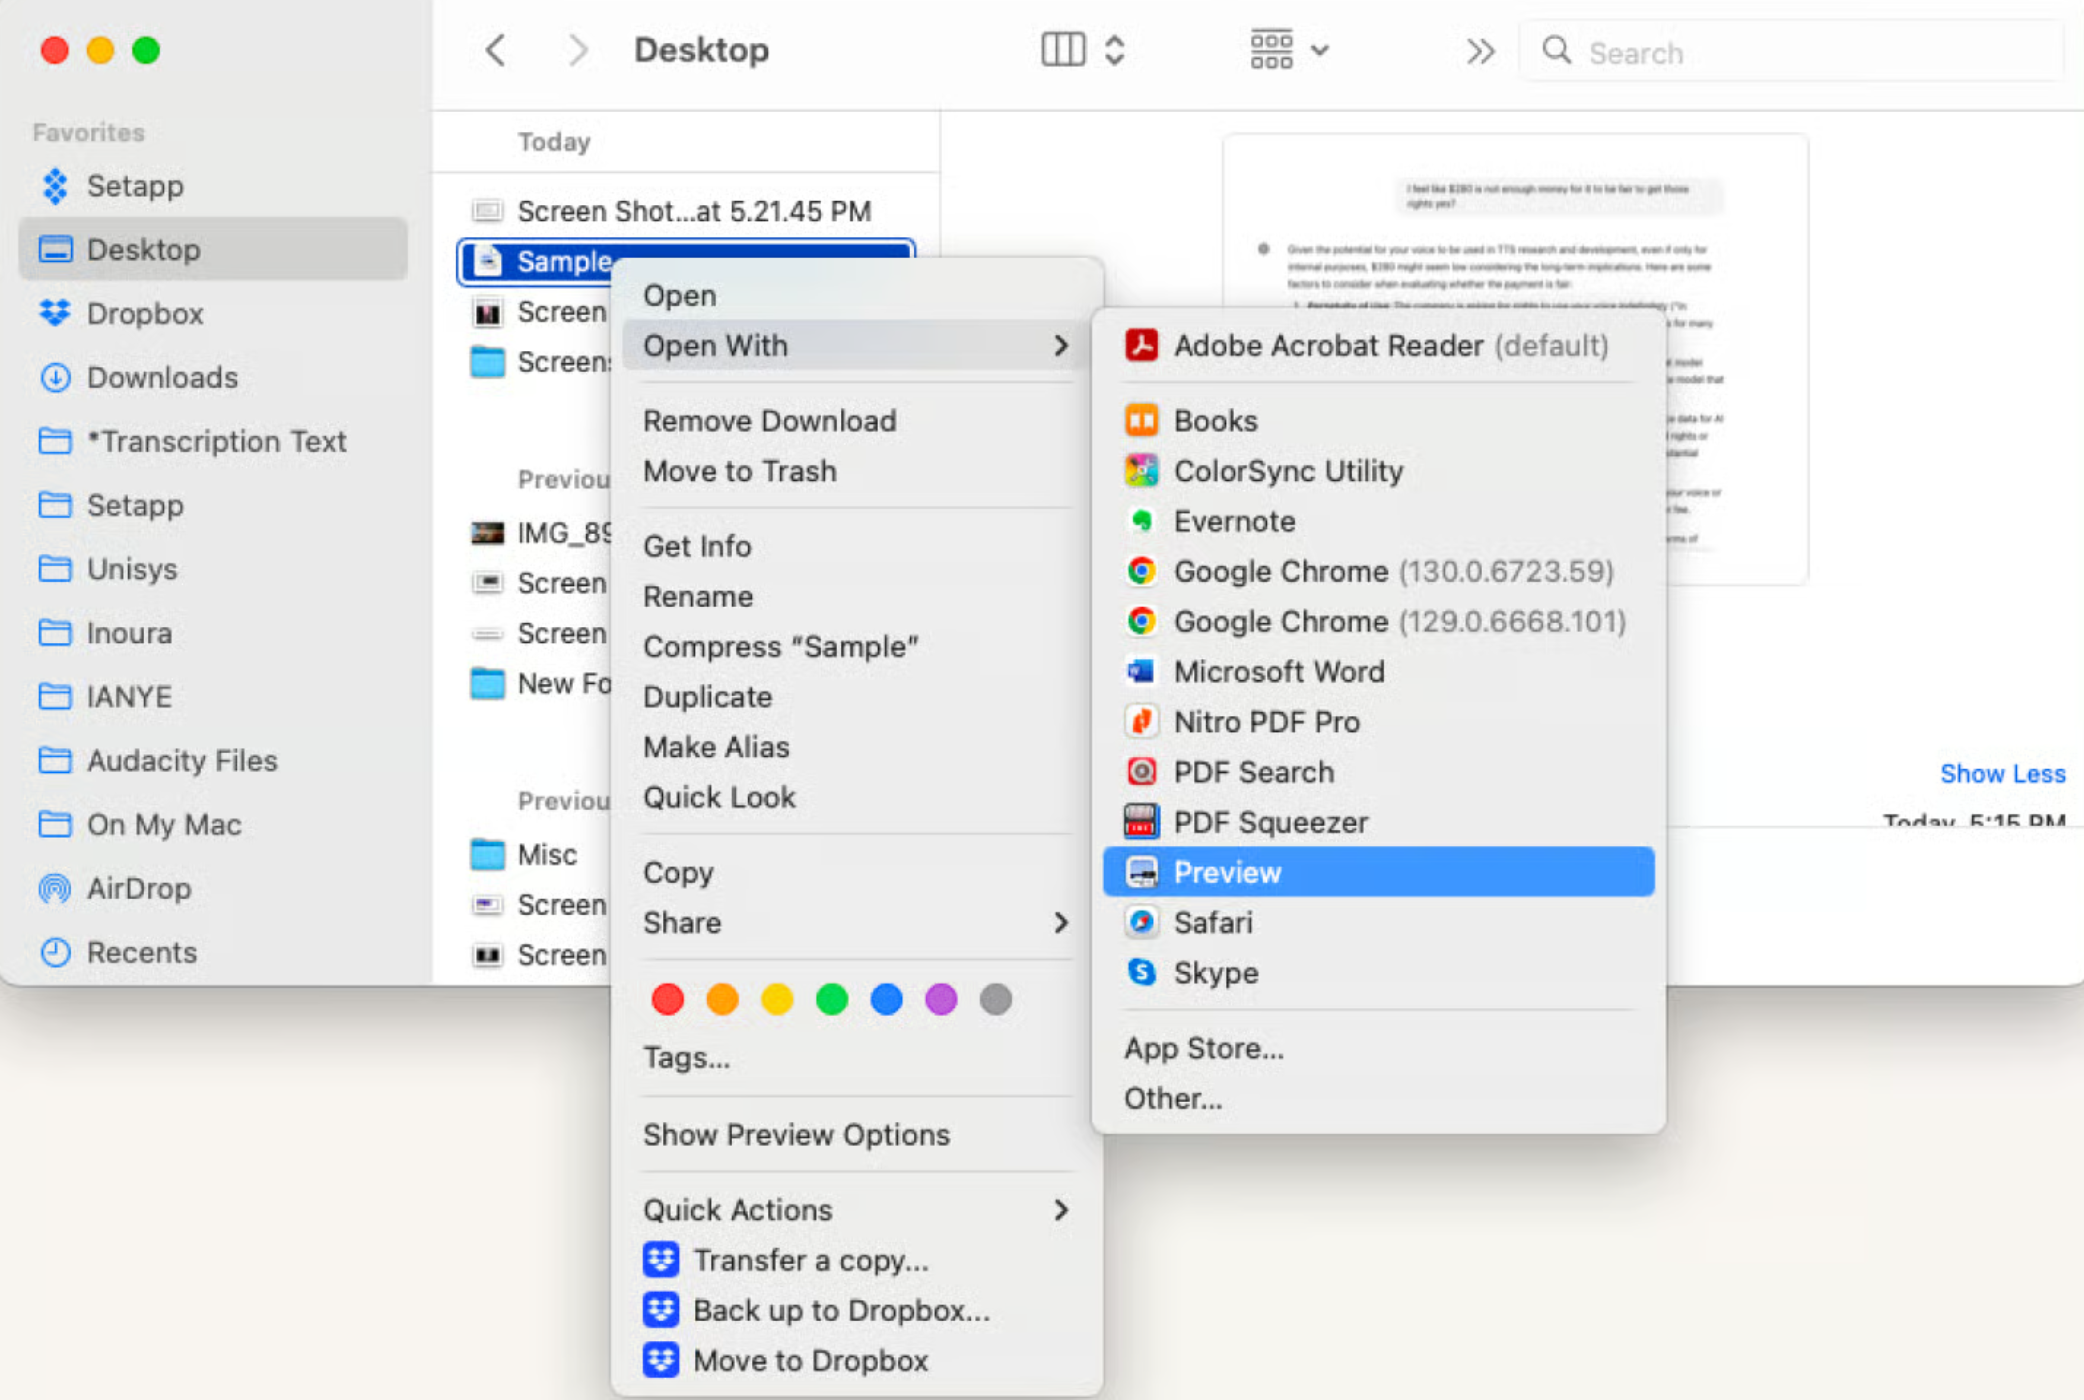The height and width of the screenshot is (1400, 2084).
Task: Open the On My Mac sidebar folder
Action: (213, 824)
